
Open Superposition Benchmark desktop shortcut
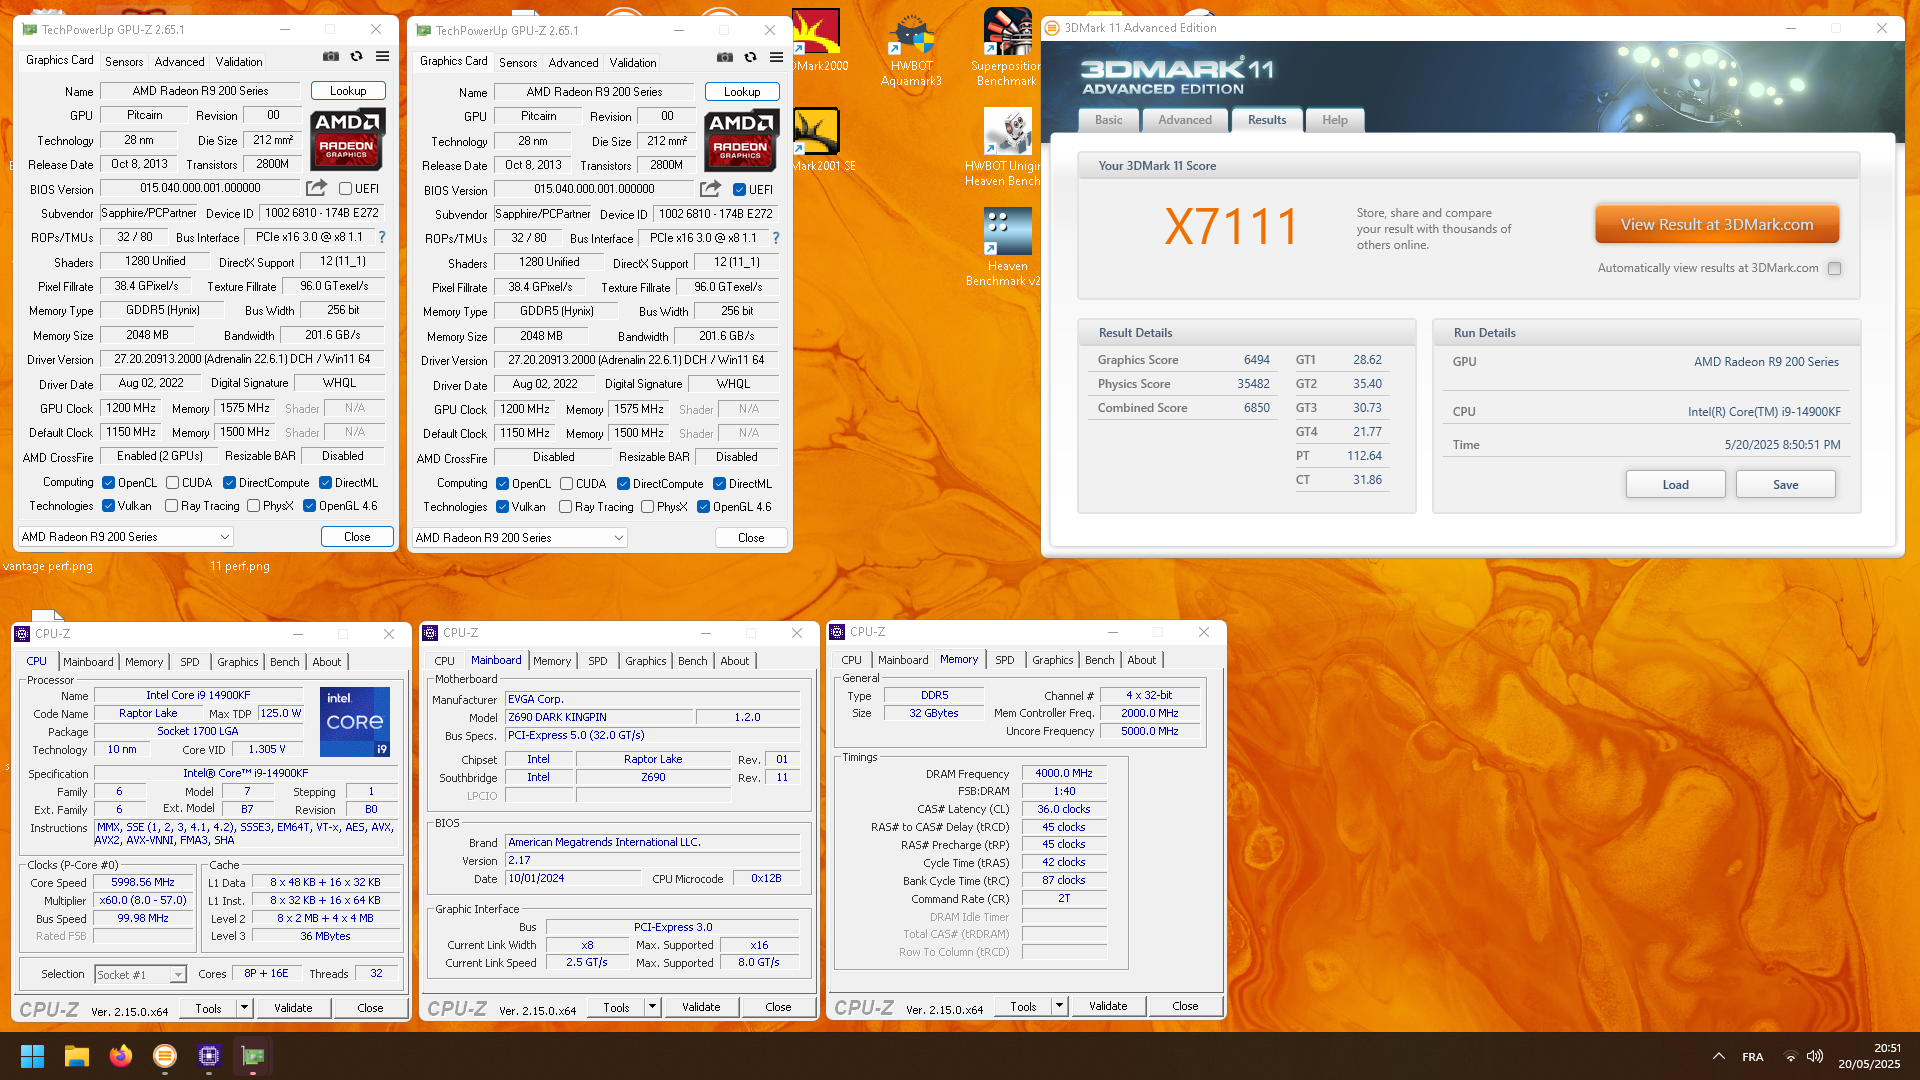[x=1007, y=48]
